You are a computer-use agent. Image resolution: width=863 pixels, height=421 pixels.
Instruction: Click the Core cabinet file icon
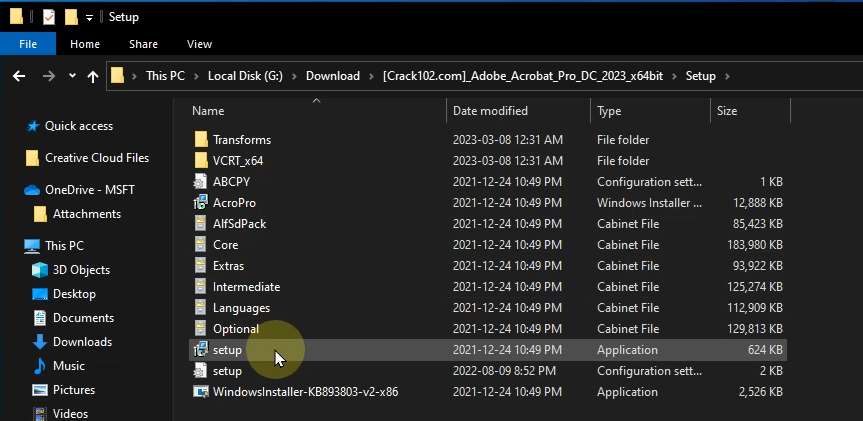coord(201,245)
